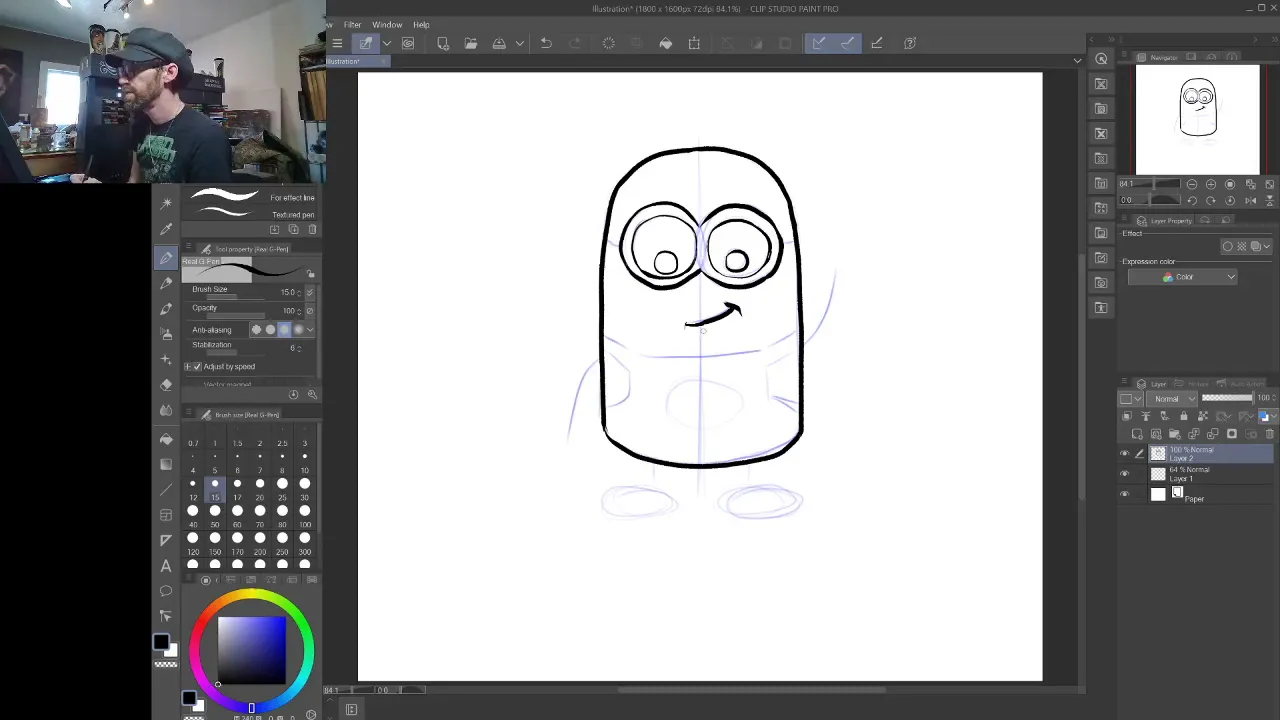The image size is (1280, 720).
Task: Toggle visibility of the Paper layer
Action: (1124, 494)
